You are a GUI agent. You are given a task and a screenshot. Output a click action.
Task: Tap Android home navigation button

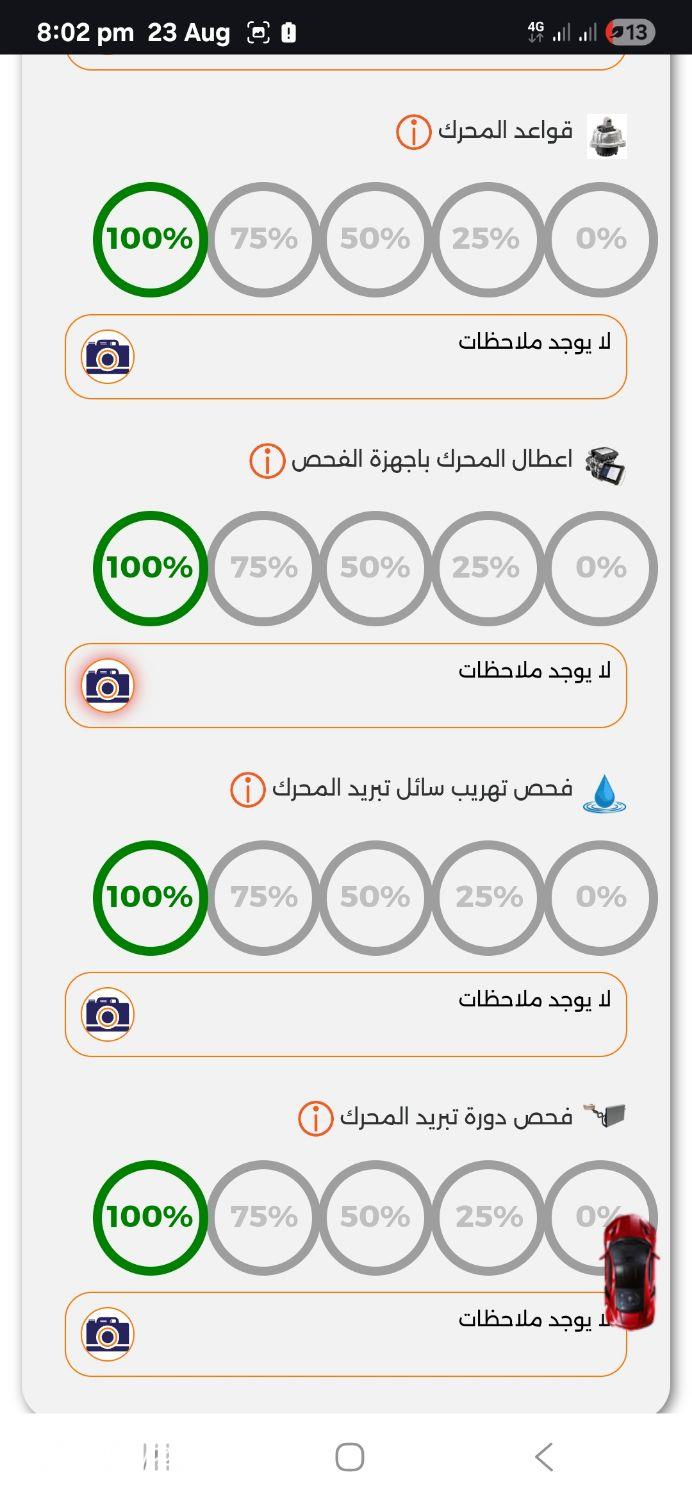(x=349, y=1457)
